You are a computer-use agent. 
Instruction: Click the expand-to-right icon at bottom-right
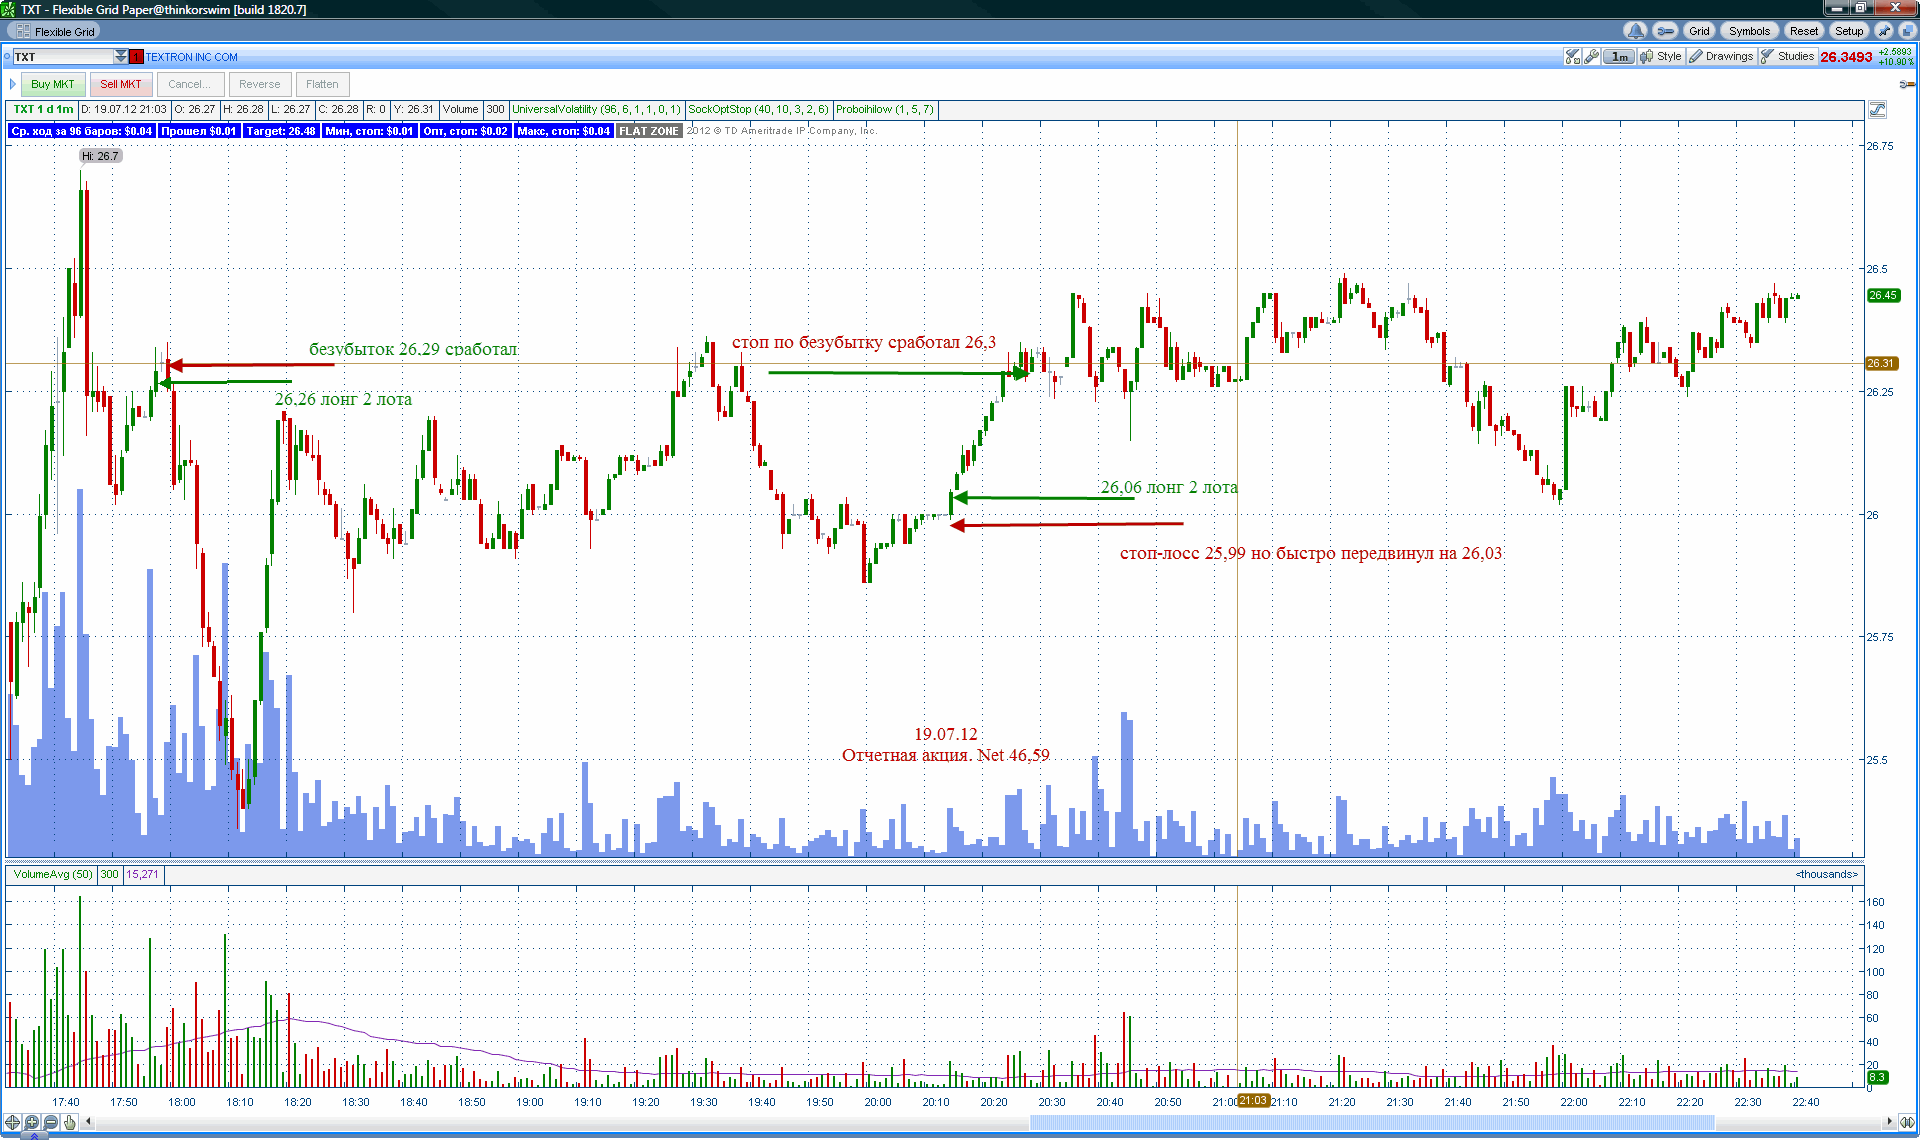click(x=1906, y=1122)
